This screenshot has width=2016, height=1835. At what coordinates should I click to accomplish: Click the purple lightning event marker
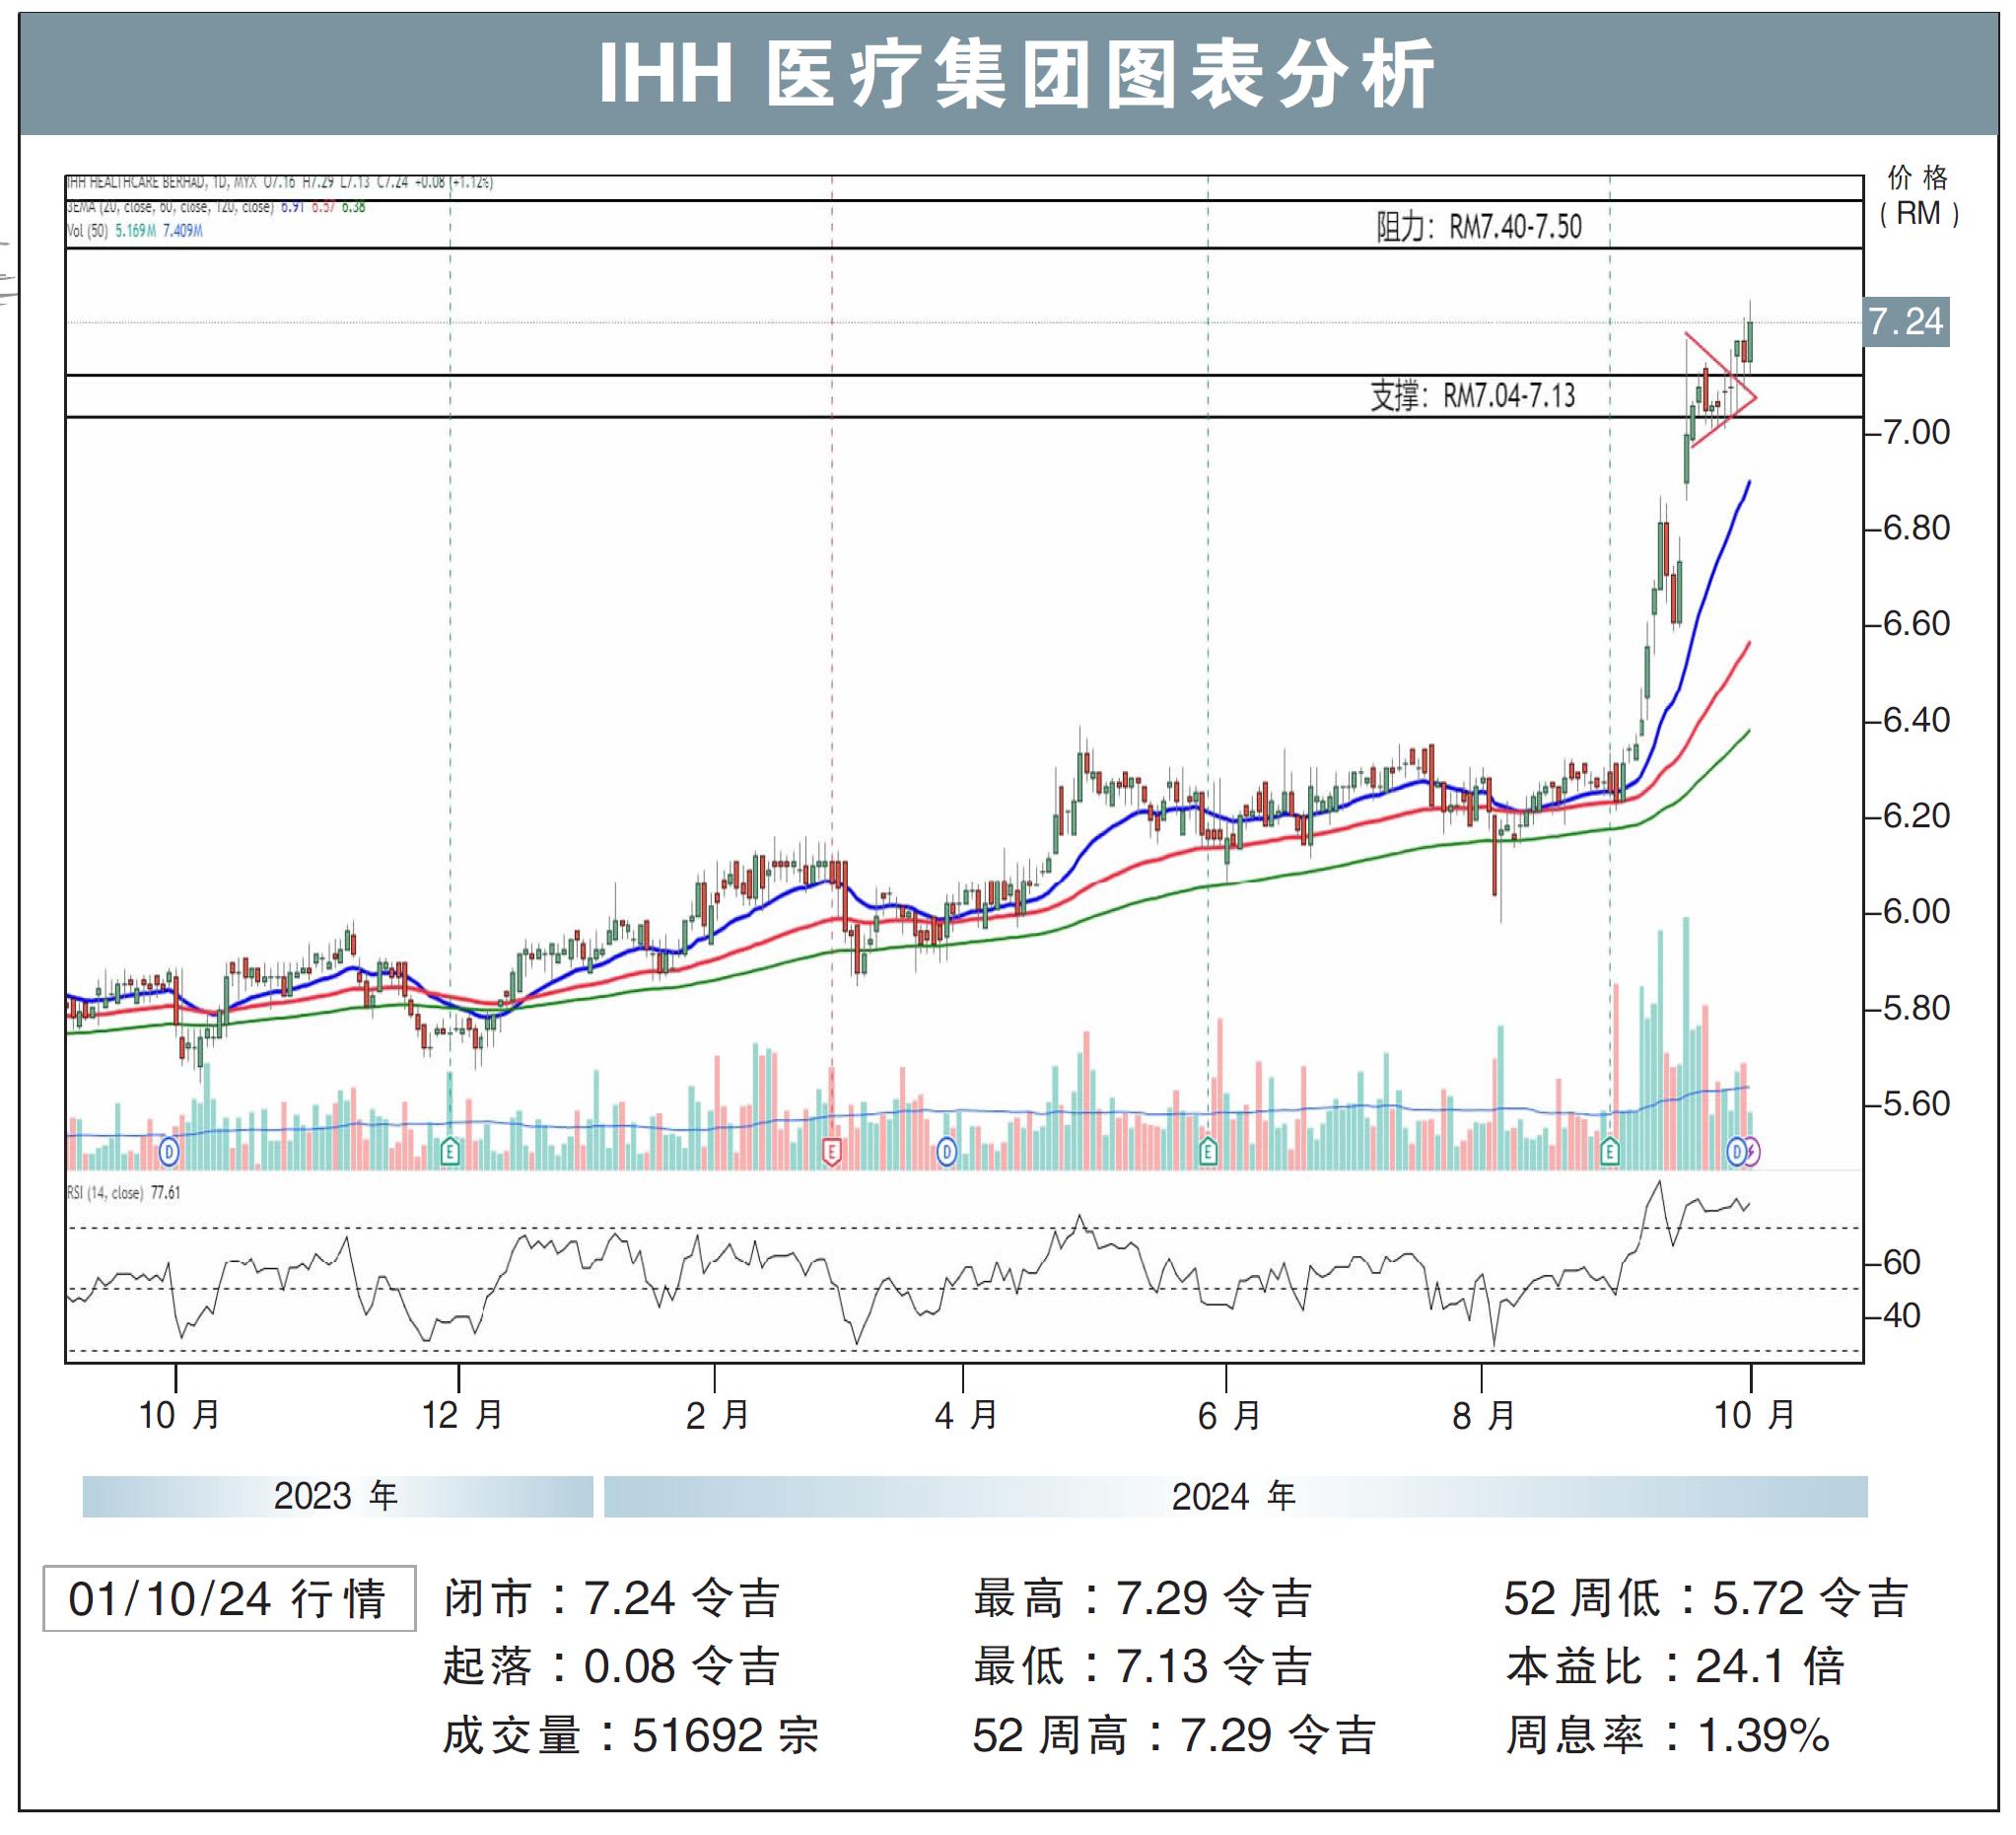click(1752, 1152)
